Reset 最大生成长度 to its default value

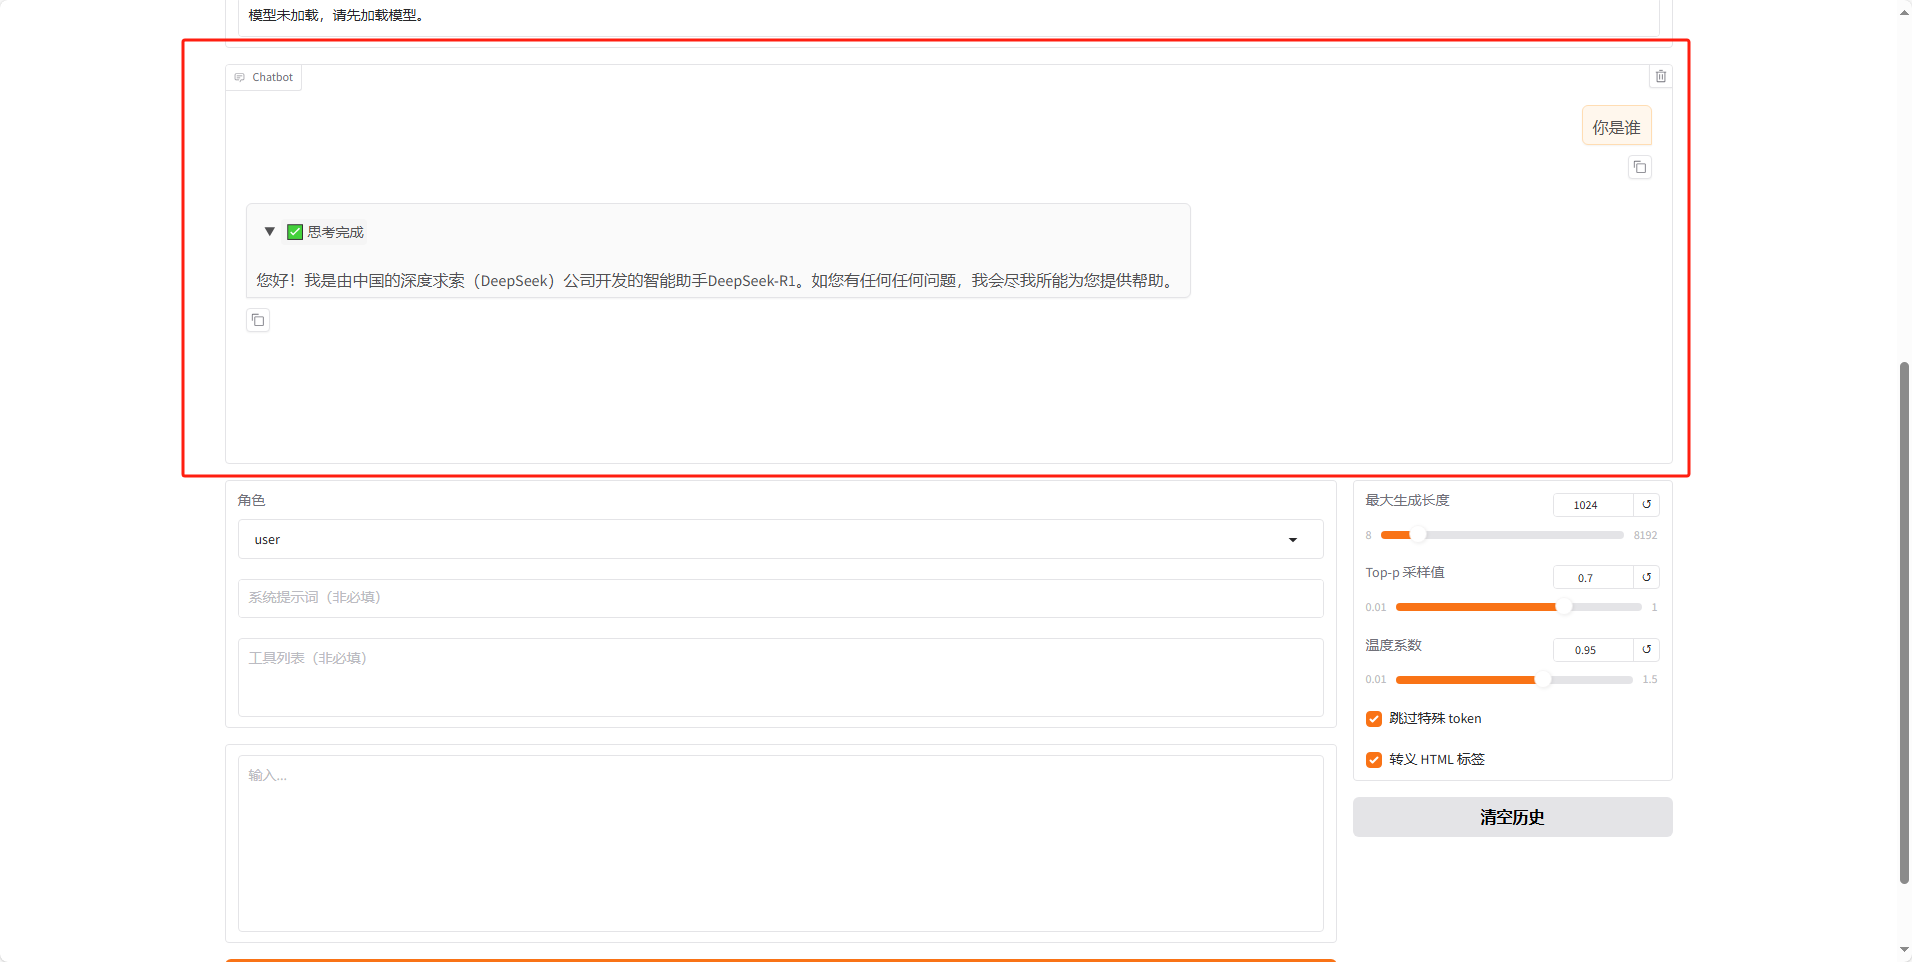point(1646,505)
